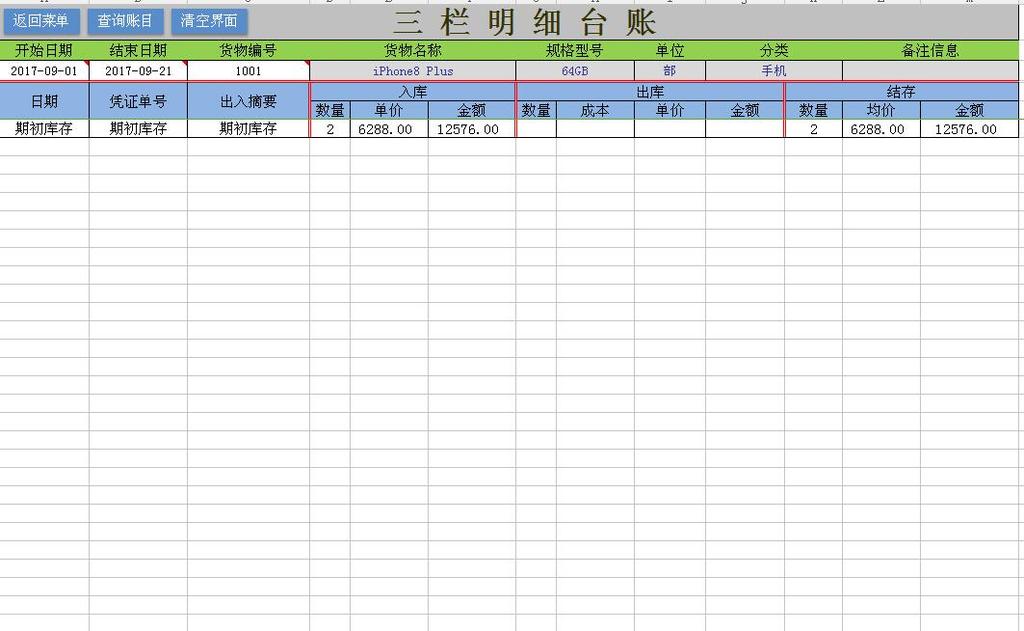
Task: Select the 结存金额 cell showing 12576.00
Action: pos(965,128)
